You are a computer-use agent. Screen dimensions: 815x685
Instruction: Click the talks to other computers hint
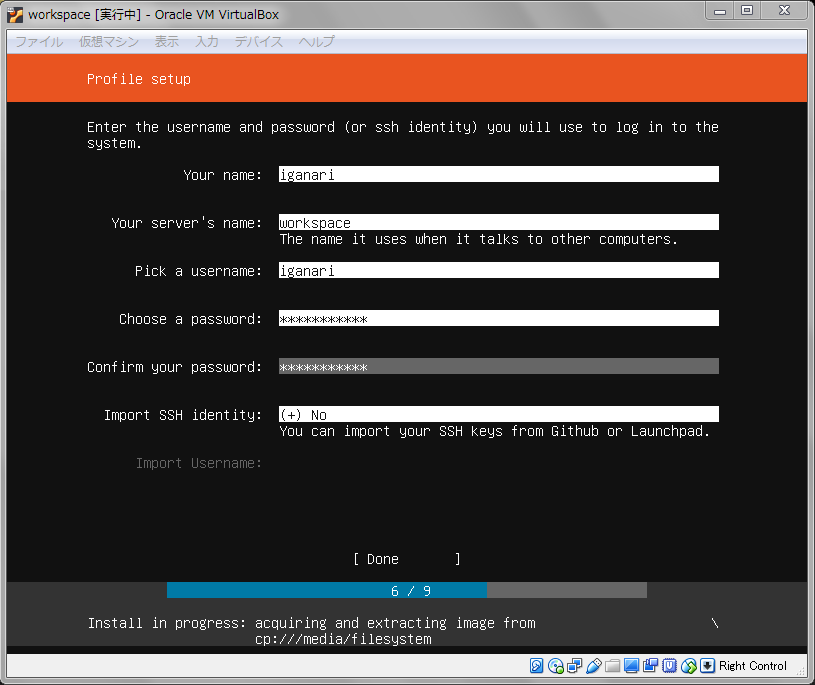pos(479,239)
